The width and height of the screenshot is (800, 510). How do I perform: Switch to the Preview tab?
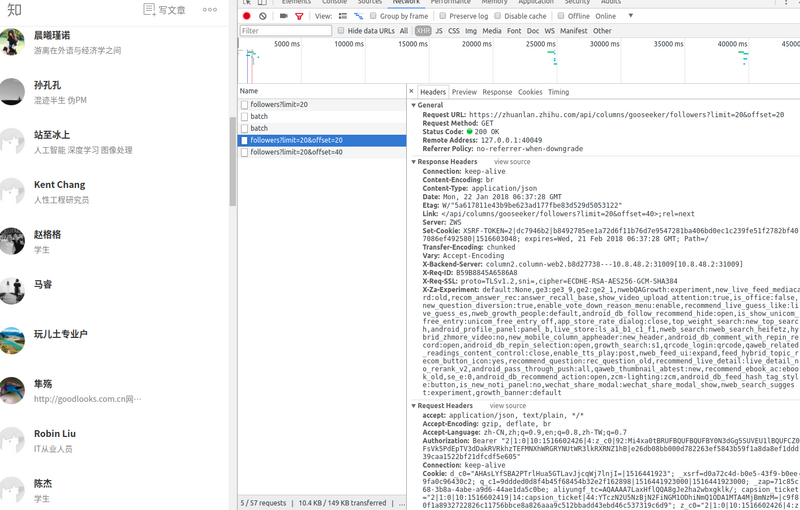click(x=464, y=92)
